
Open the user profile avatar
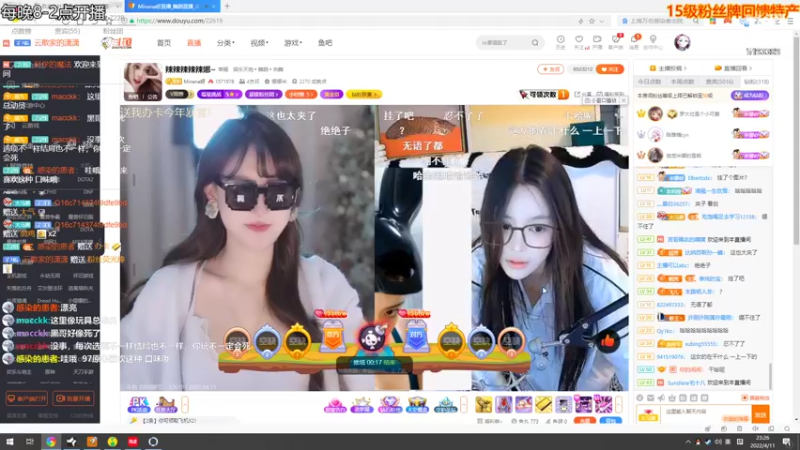coord(682,42)
